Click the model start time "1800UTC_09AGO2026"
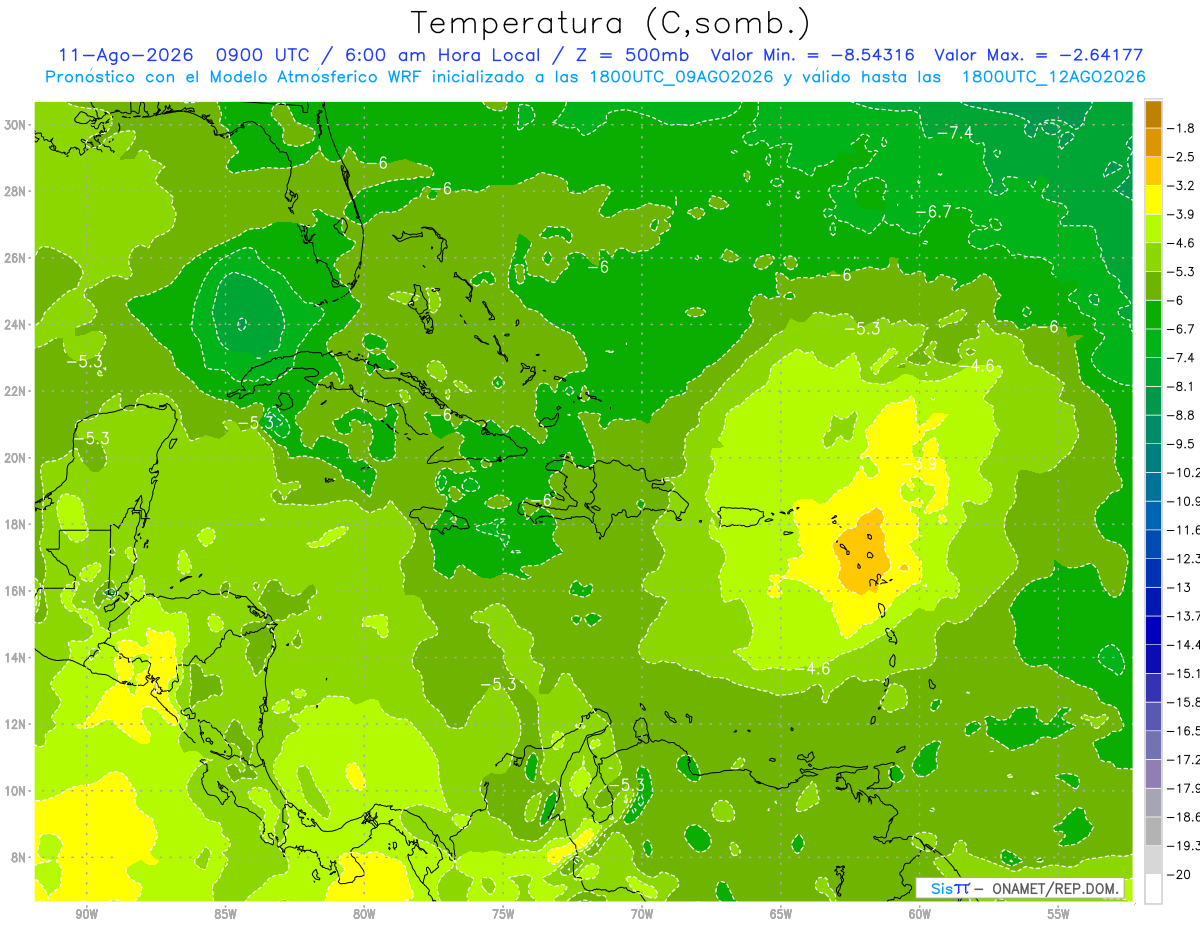Image resolution: width=1200 pixels, height=927 pixels. pyautogui.click(x=683, y=77)
